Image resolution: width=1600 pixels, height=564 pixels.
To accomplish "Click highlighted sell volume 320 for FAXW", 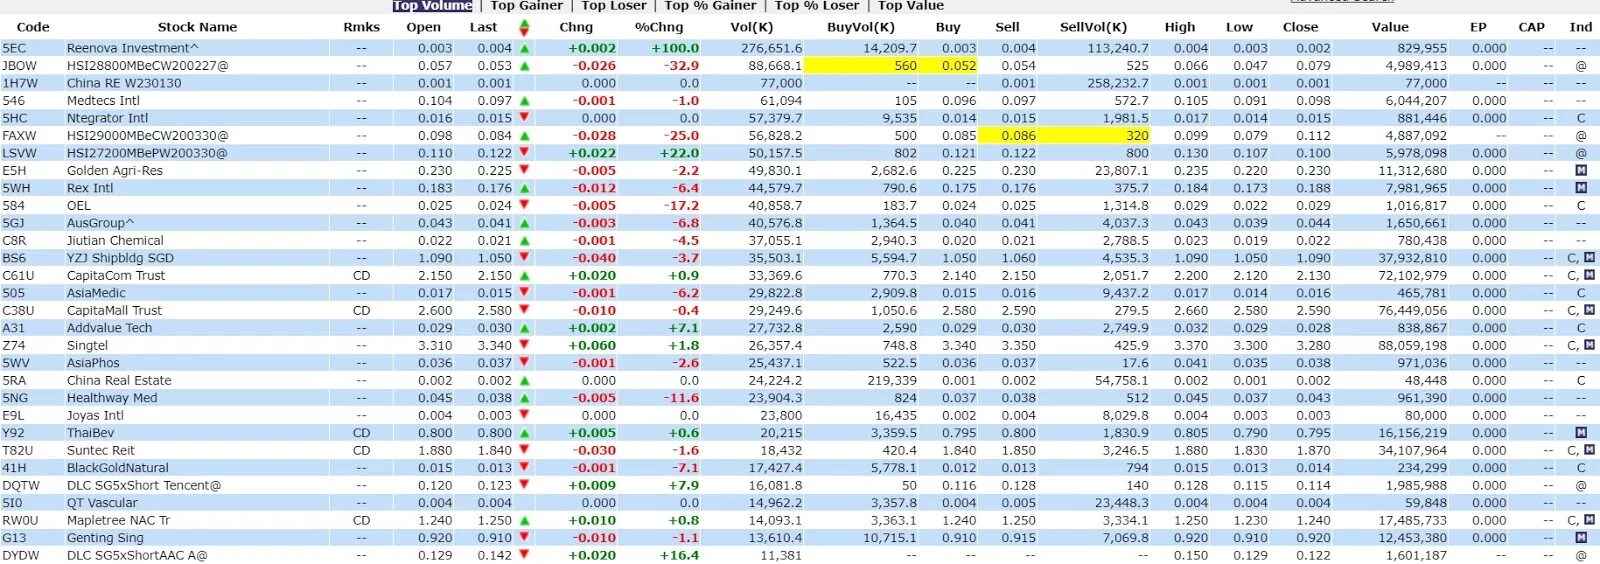I will click(1137, 136).
